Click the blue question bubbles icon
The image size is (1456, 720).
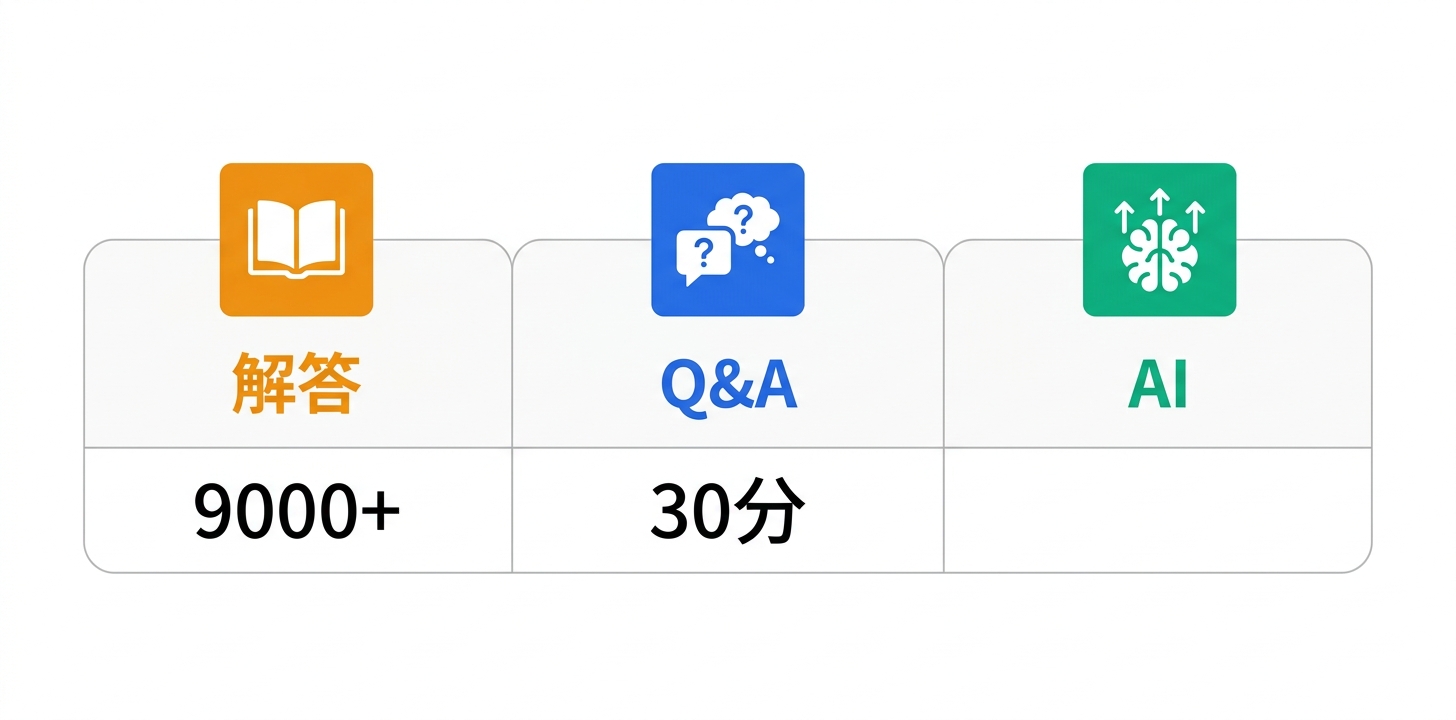(728, 240)
